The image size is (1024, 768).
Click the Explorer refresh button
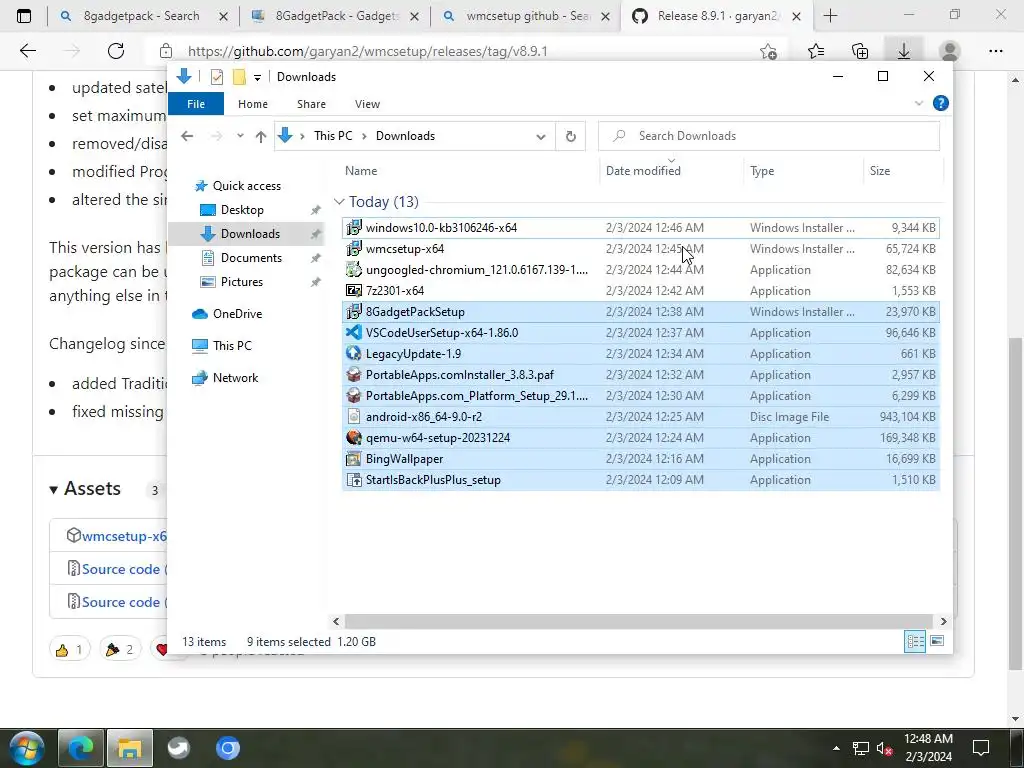570,136
